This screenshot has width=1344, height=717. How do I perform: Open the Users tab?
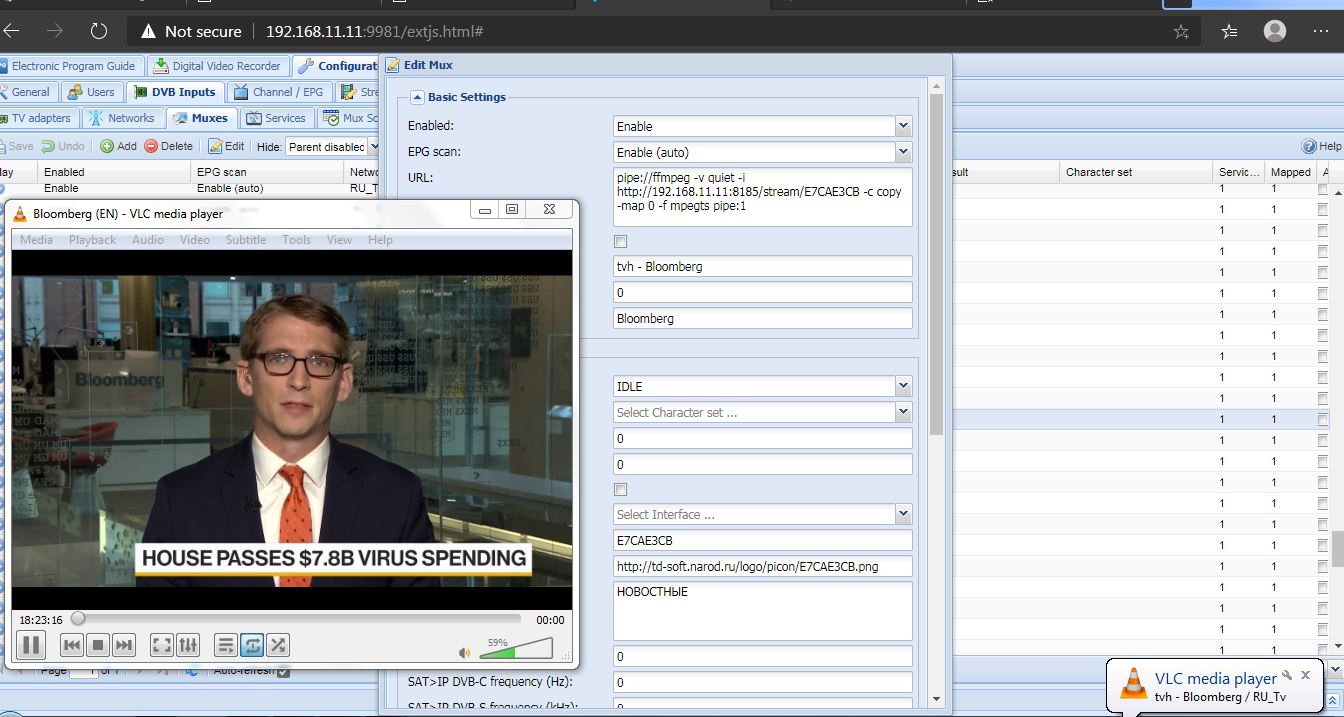click(91, 92)
